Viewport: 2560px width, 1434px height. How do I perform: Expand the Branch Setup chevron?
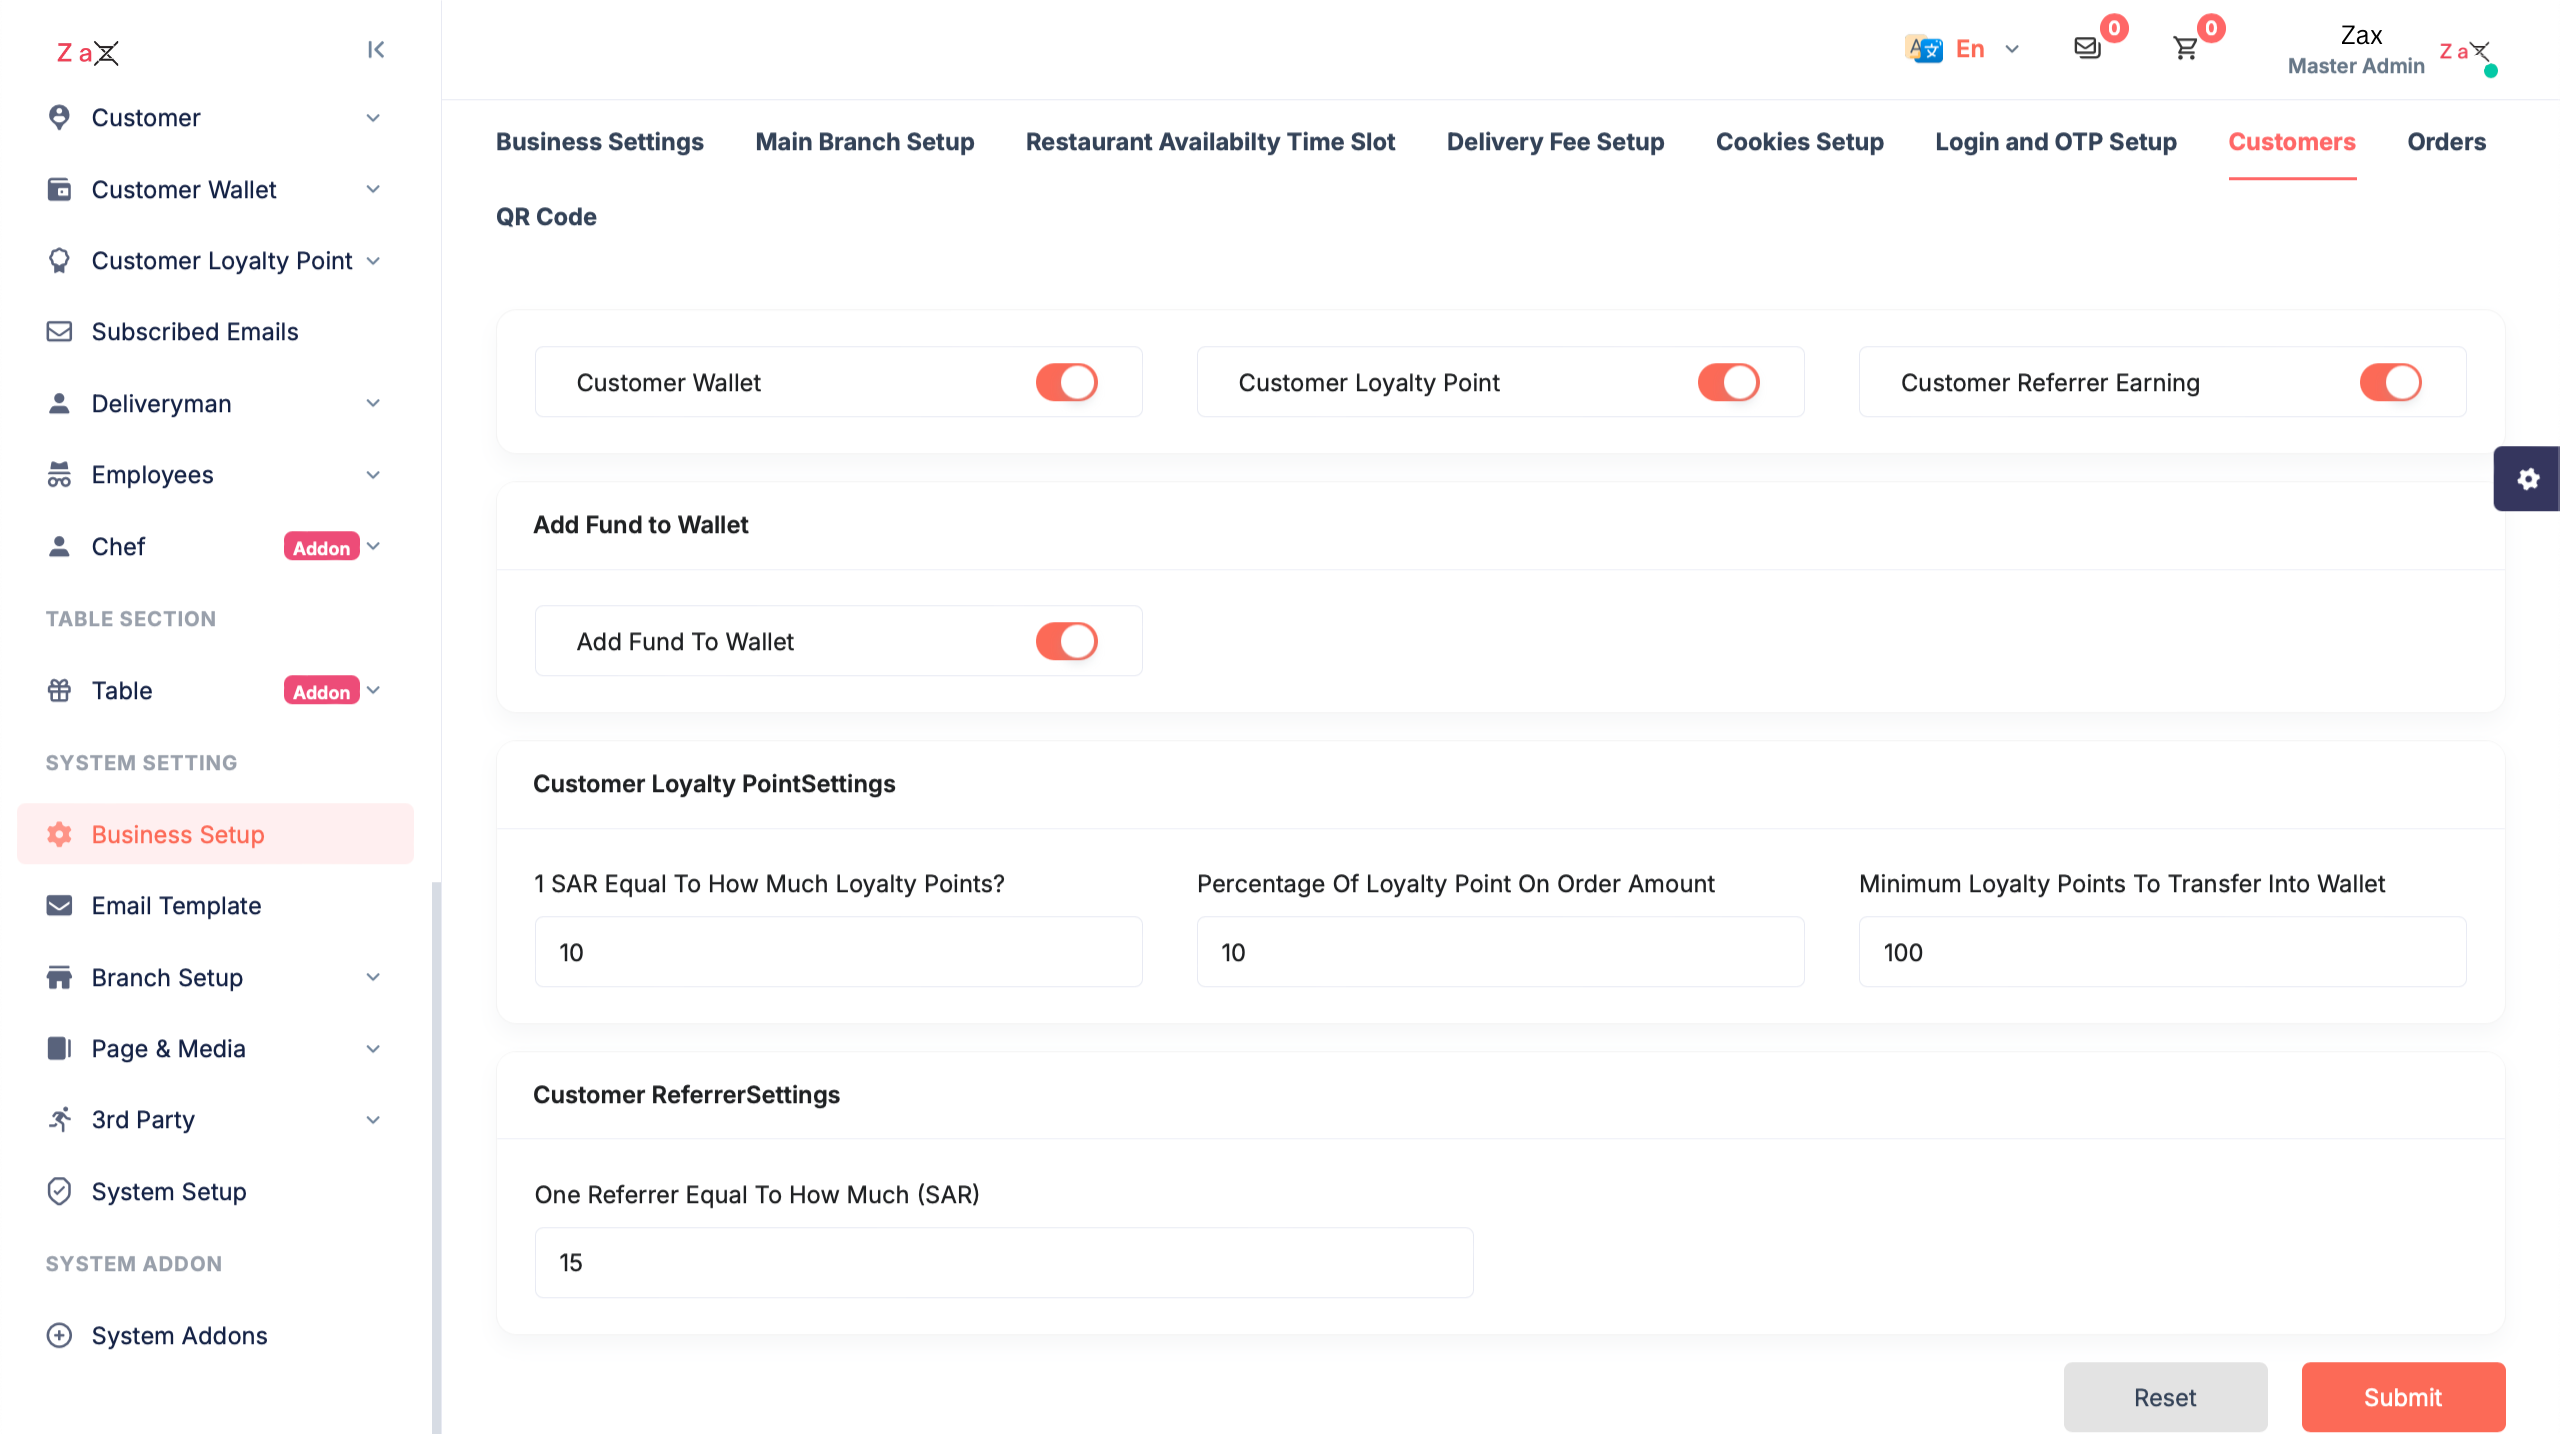tap(373, 978)
